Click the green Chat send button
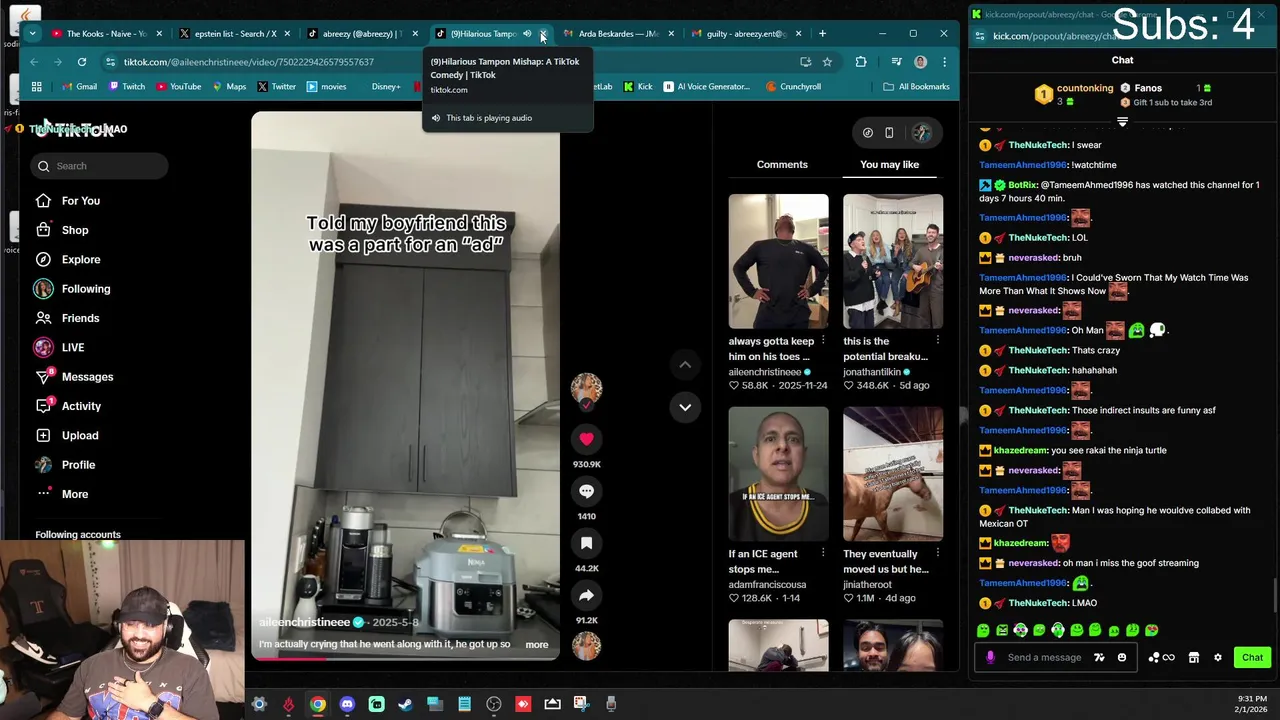Viewport: 1280px width, 720px height. tap(1252, 658)
